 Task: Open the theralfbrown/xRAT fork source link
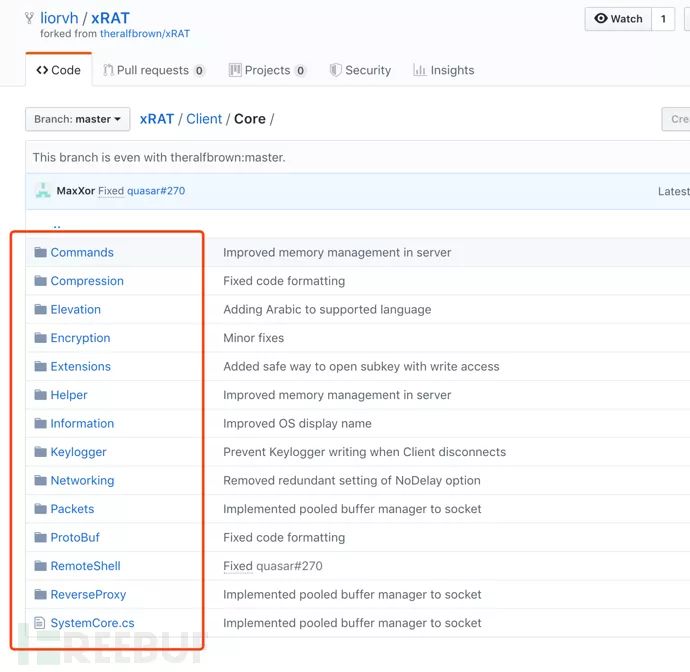coord(144,34)
